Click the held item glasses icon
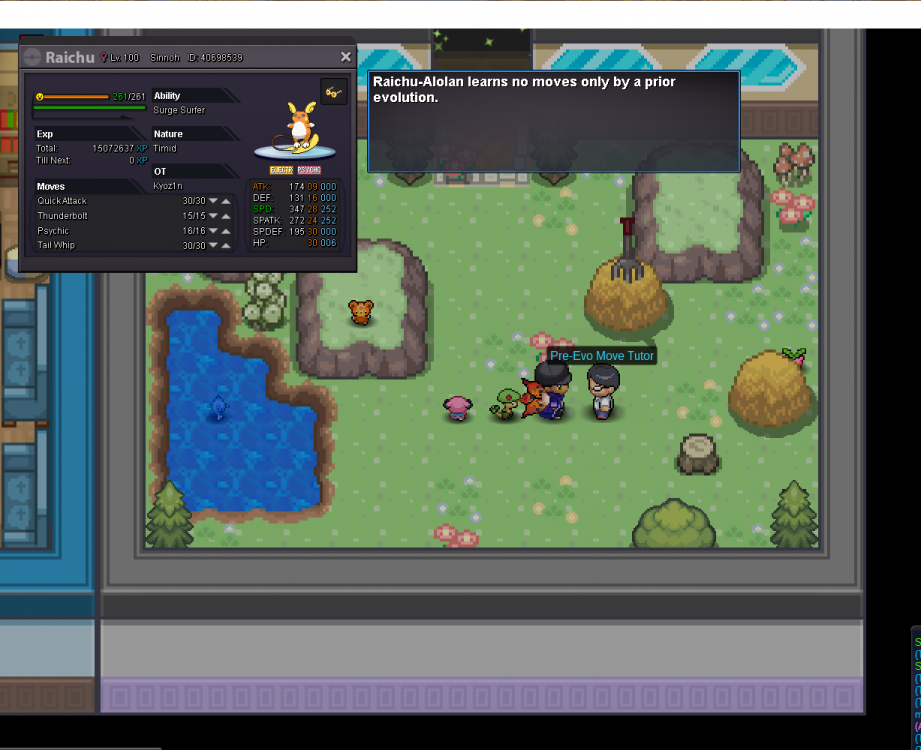 coord(333,92)
